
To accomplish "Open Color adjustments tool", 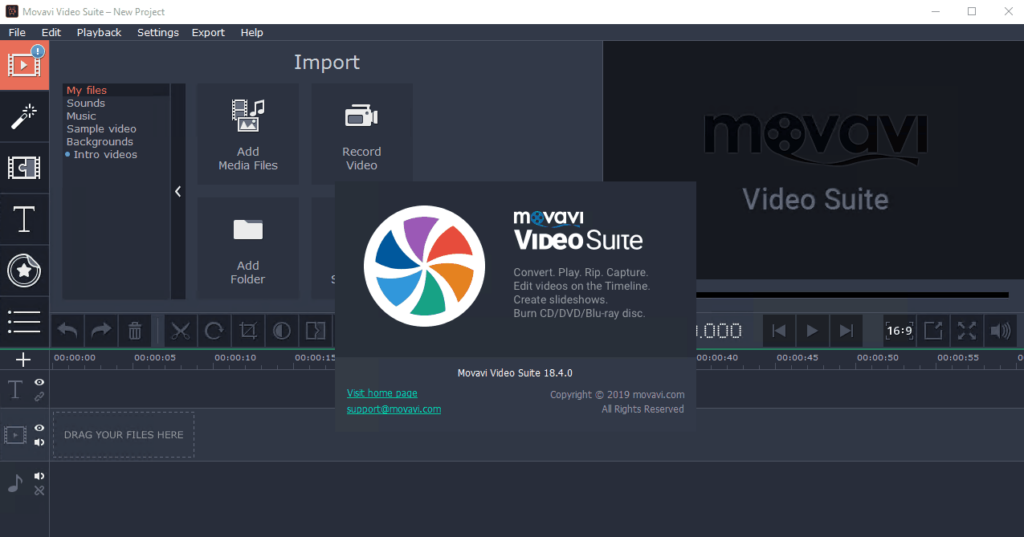I will (x=281, y=331).
